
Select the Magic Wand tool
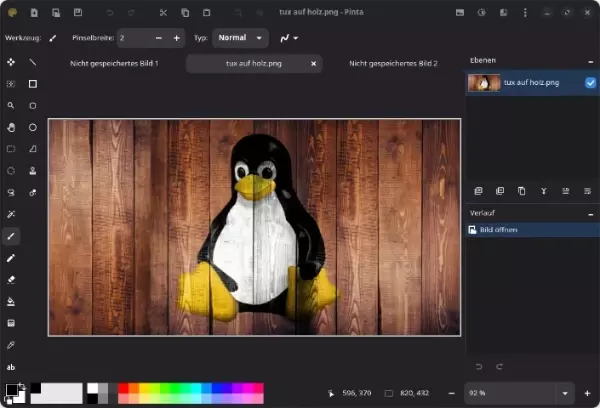point(11,214)
